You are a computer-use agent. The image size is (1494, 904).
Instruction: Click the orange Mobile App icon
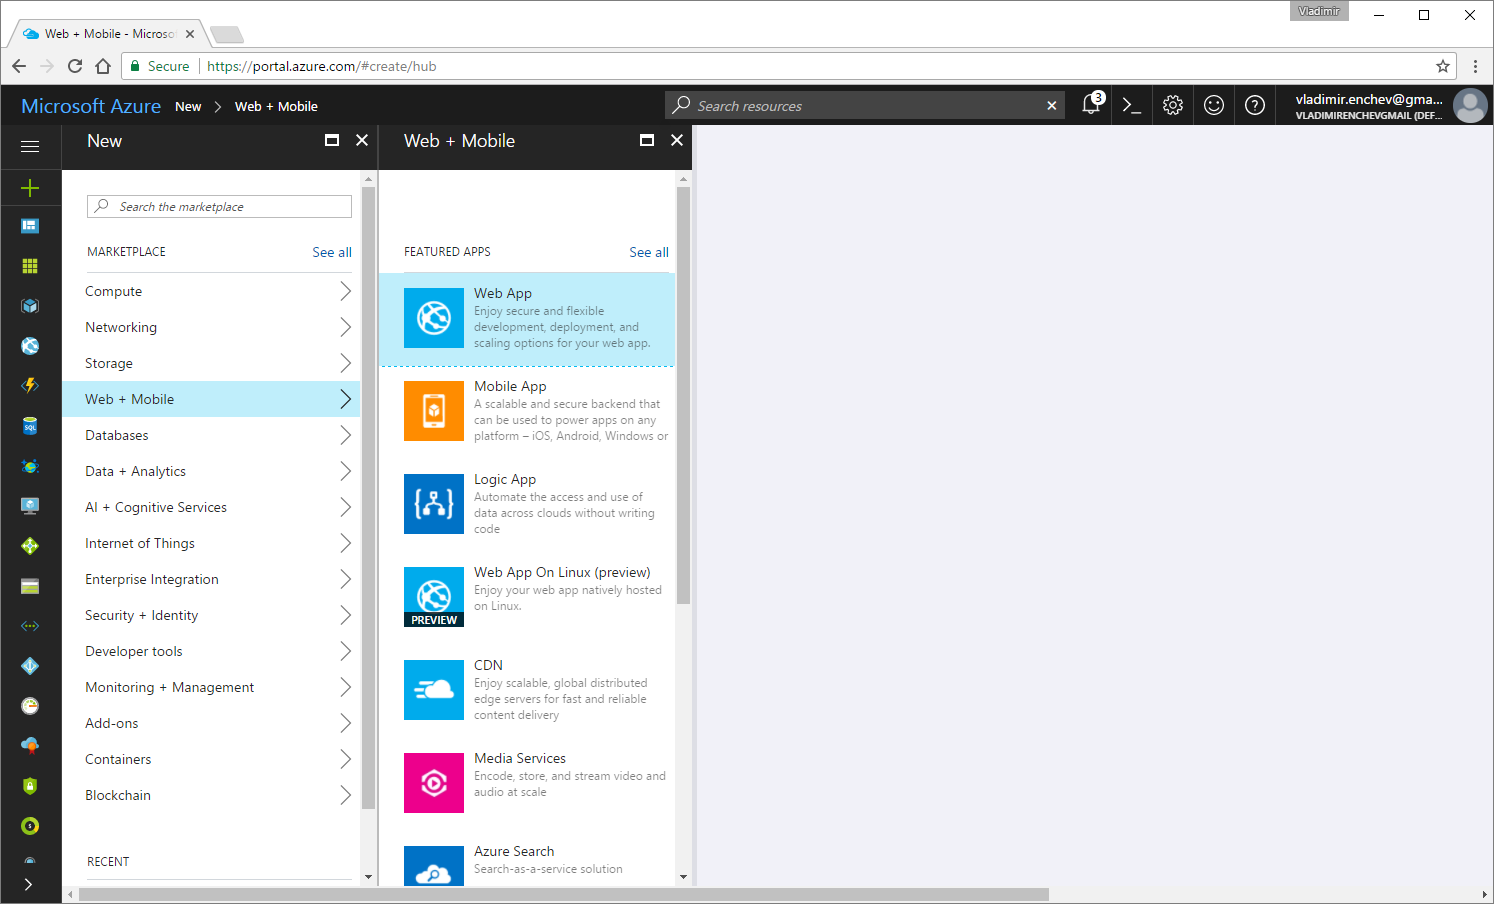pos(434,411)
